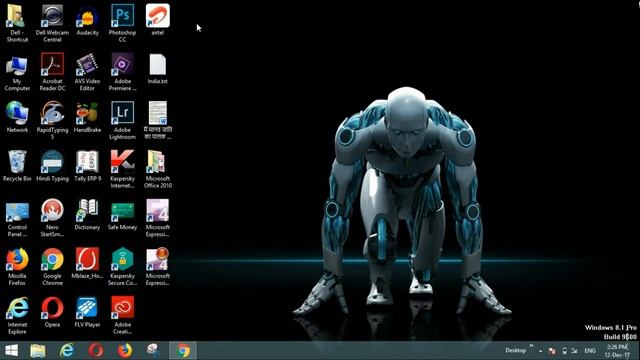This screenshot has width=640, height=360.
Task: Select the Safe Money icon
Action: point(122,211)
